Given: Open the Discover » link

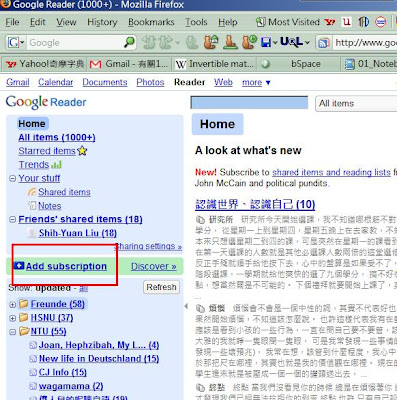Looking at the screenshot, I should [154, 266].
